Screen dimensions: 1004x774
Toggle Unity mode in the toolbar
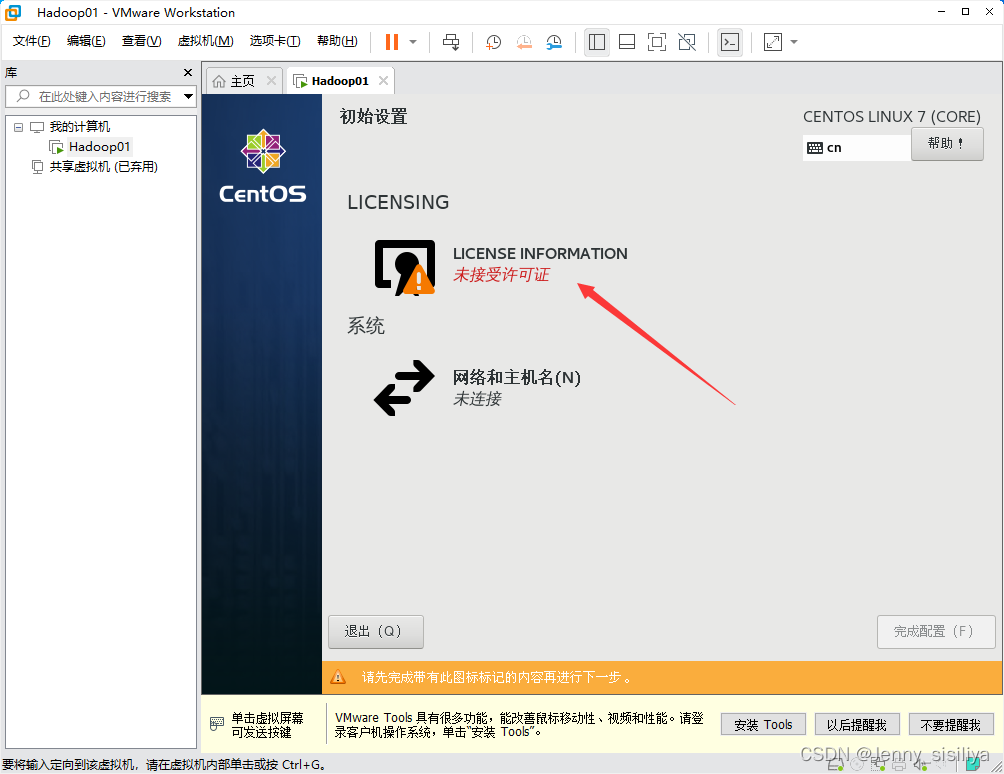685,41
